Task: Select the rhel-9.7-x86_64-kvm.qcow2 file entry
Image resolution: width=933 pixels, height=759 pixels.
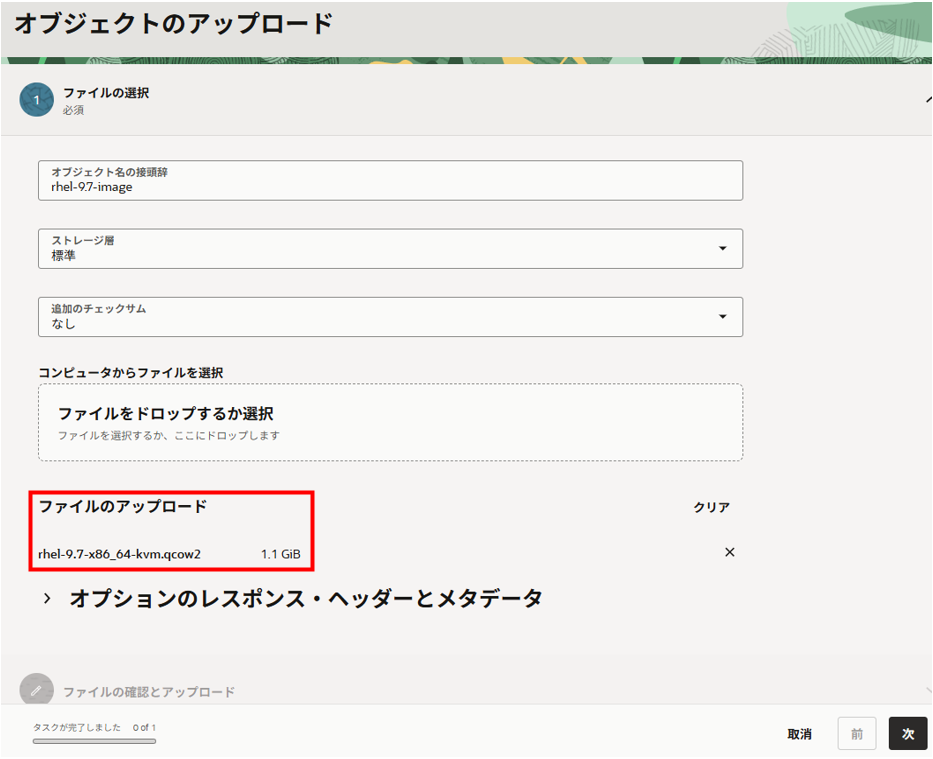Action: pos(119,553)
